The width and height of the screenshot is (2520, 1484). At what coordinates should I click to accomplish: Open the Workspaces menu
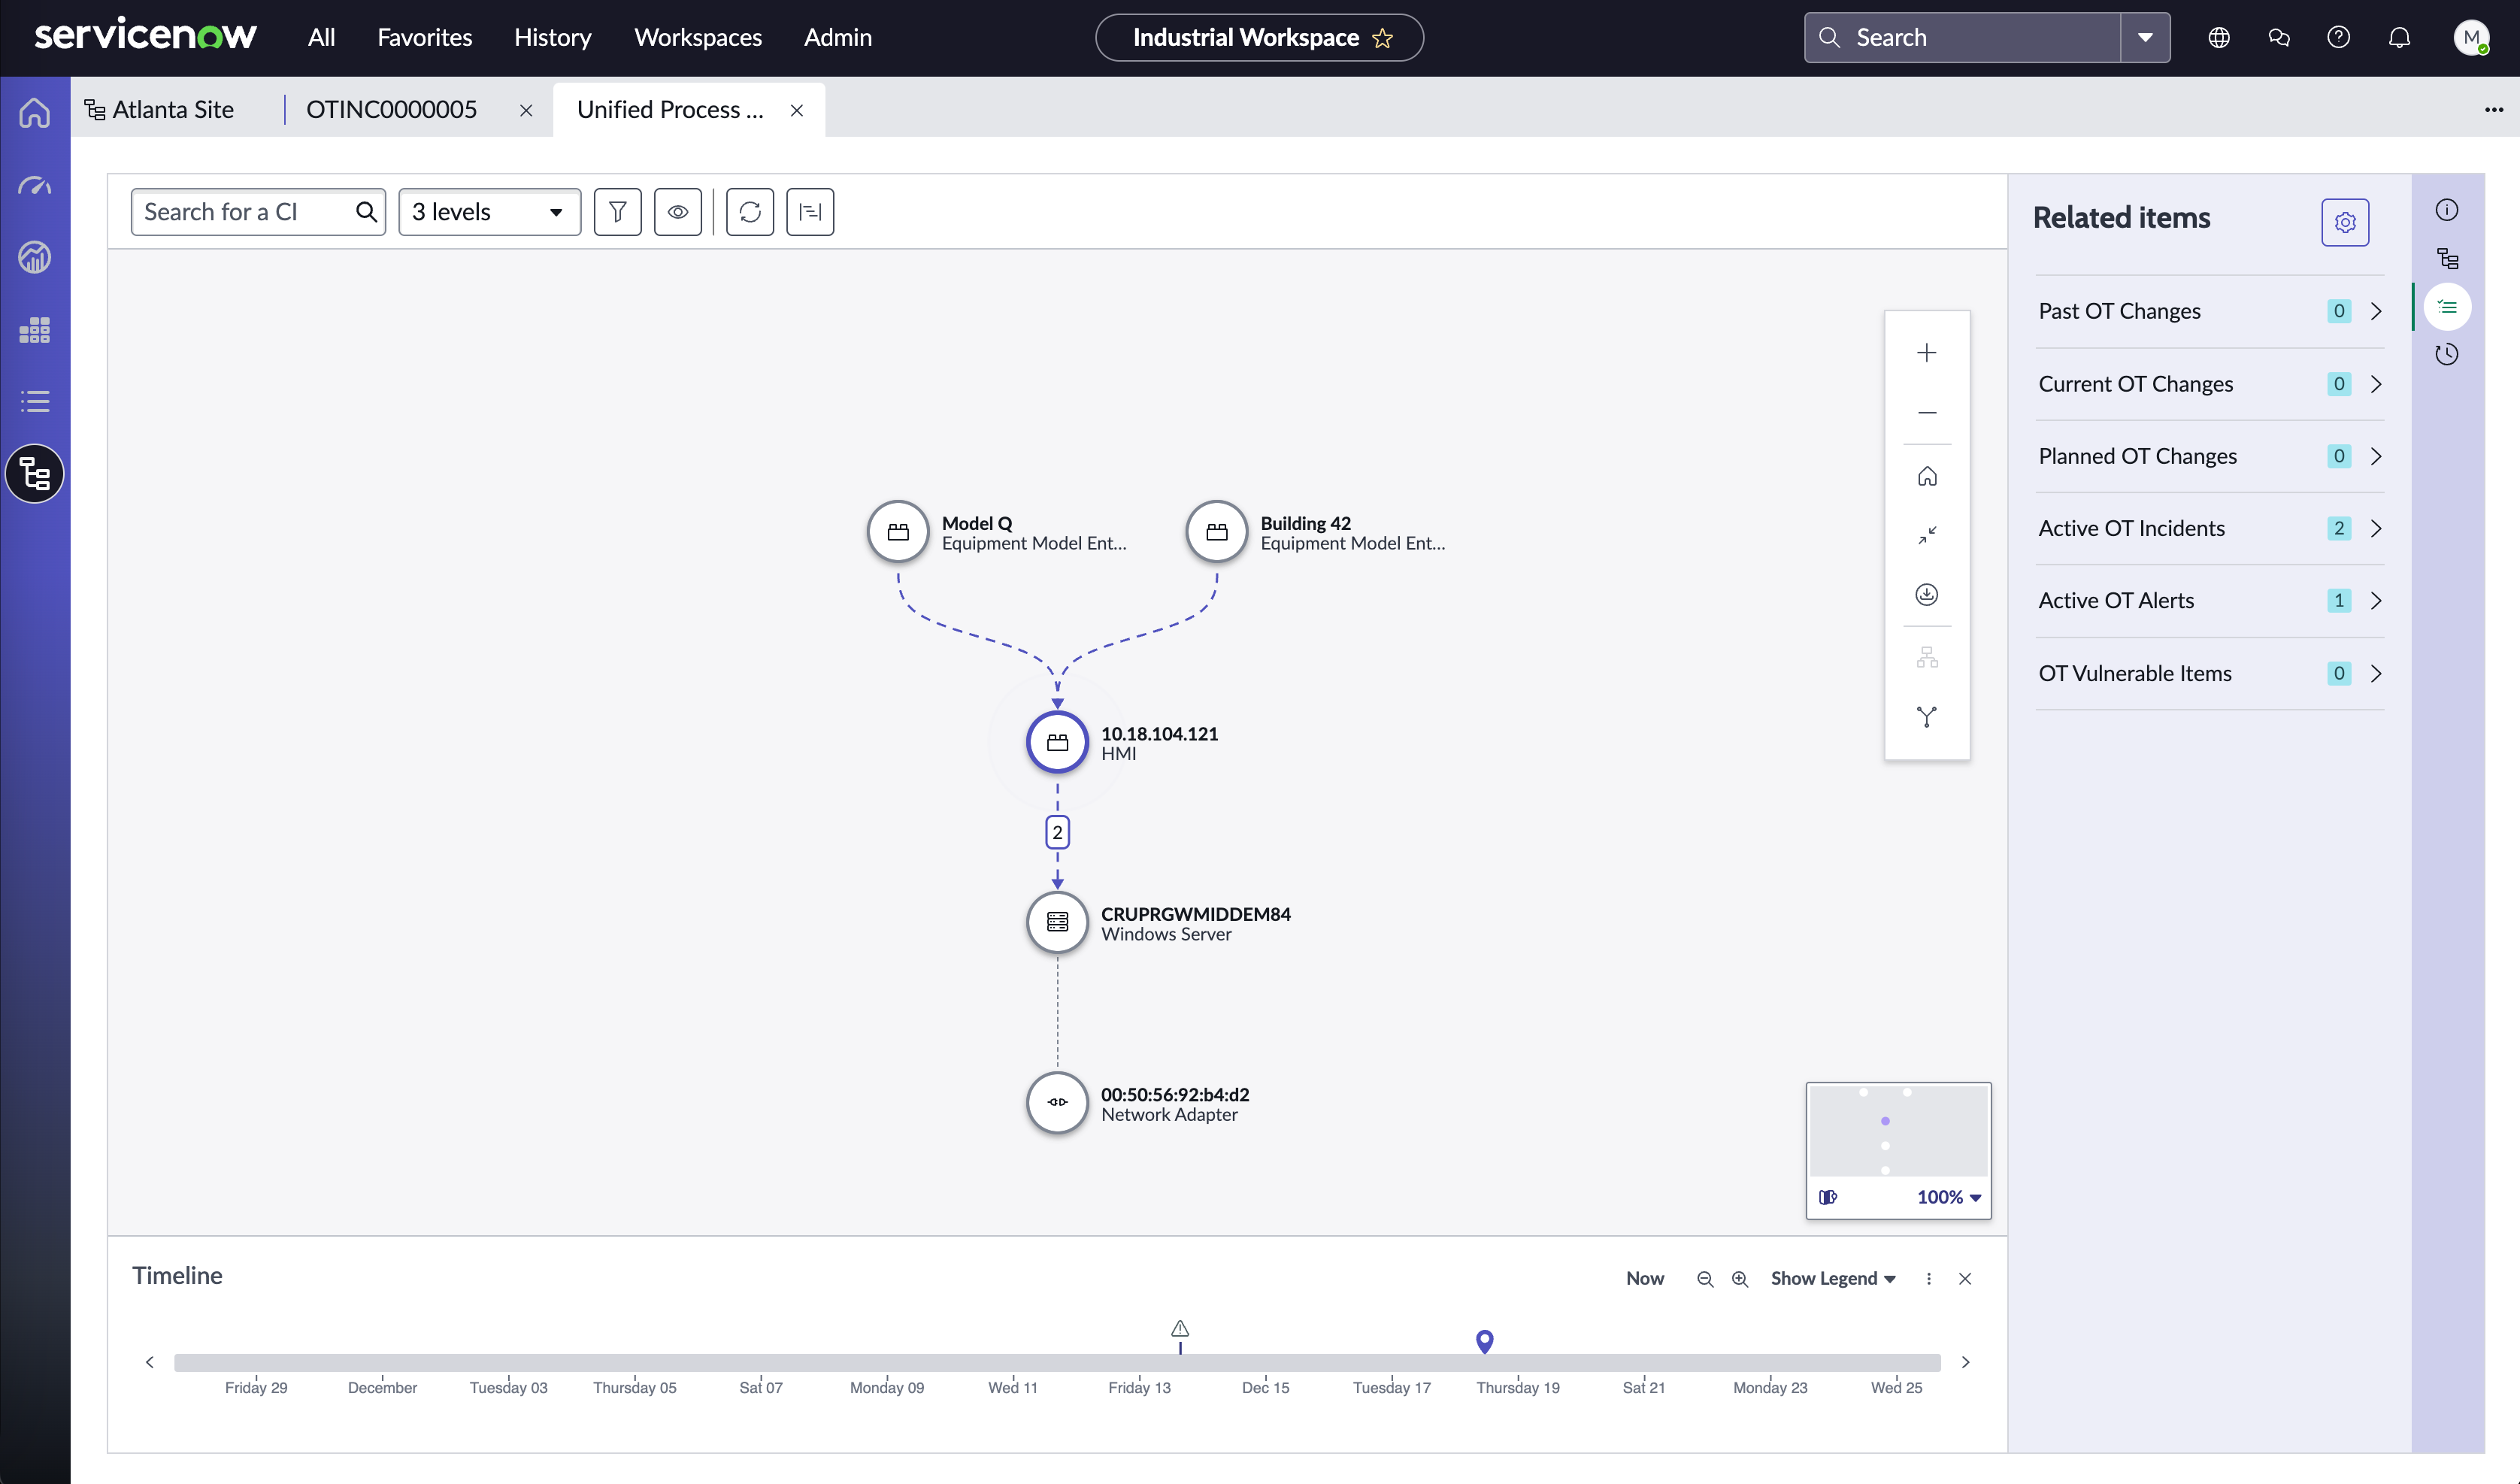tap(697, 37)
